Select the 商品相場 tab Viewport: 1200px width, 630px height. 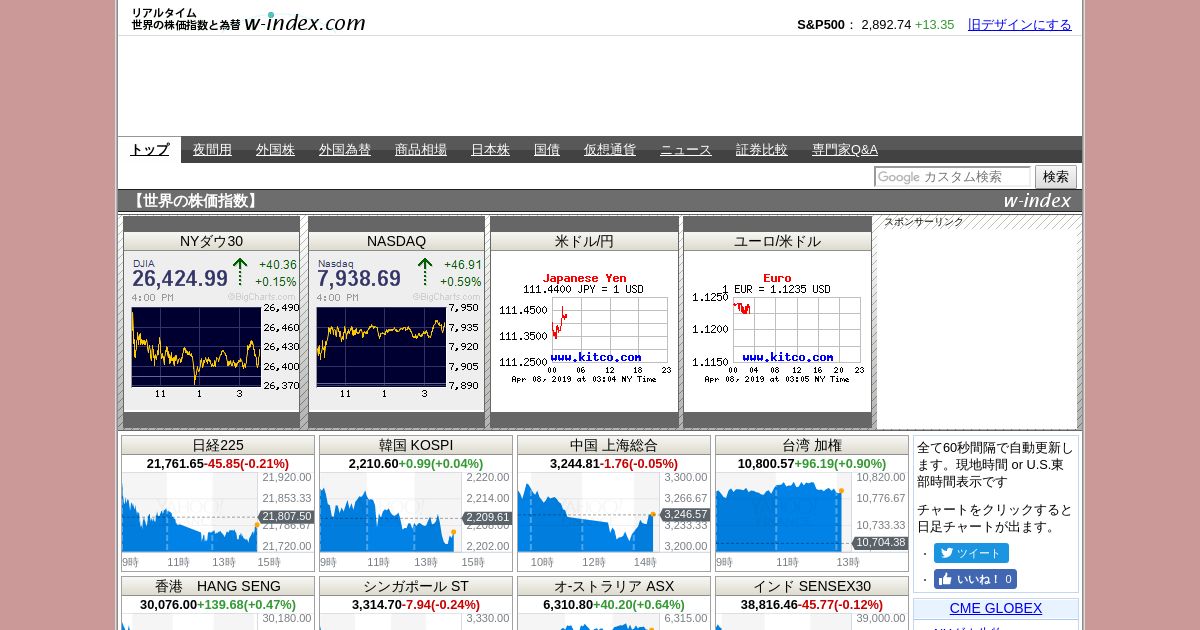421,150
